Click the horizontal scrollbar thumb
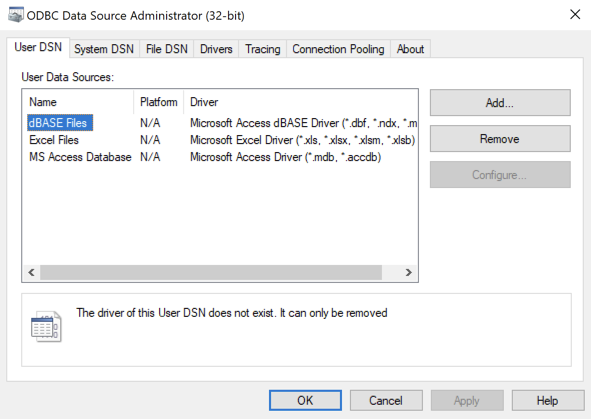 211,272
